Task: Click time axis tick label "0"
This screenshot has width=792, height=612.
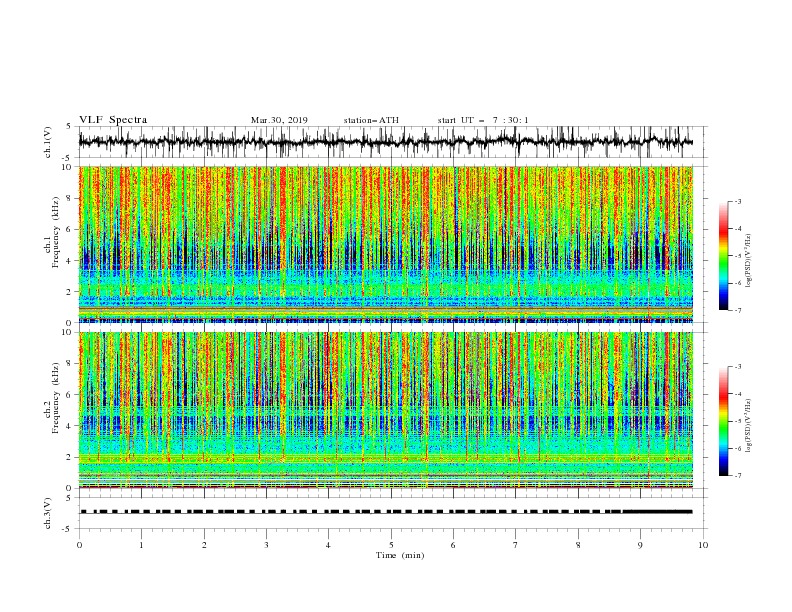Action: [x=79, y=545]
